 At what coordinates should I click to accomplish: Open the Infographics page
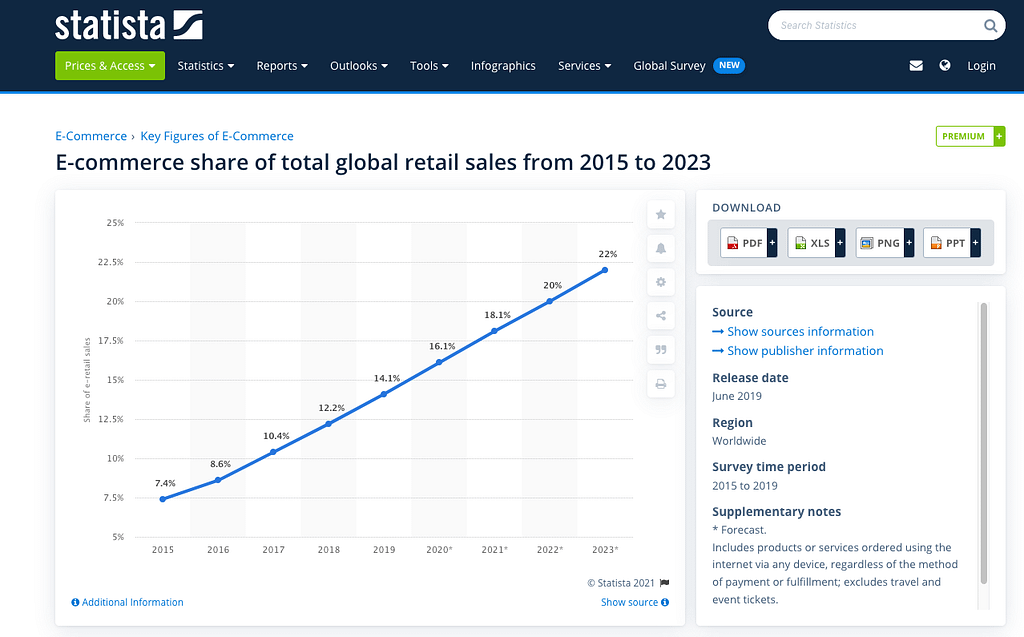click(503, 65)
